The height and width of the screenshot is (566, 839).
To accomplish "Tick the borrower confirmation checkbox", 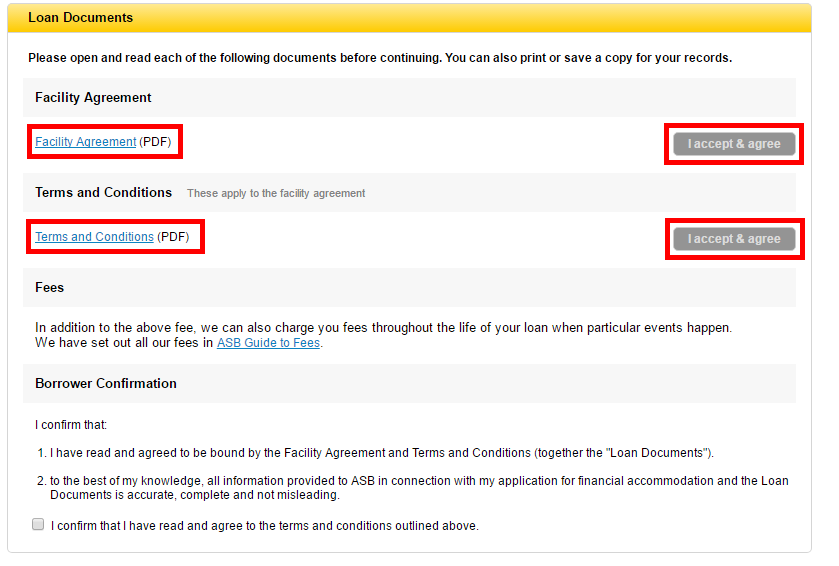I will point(38,524).
